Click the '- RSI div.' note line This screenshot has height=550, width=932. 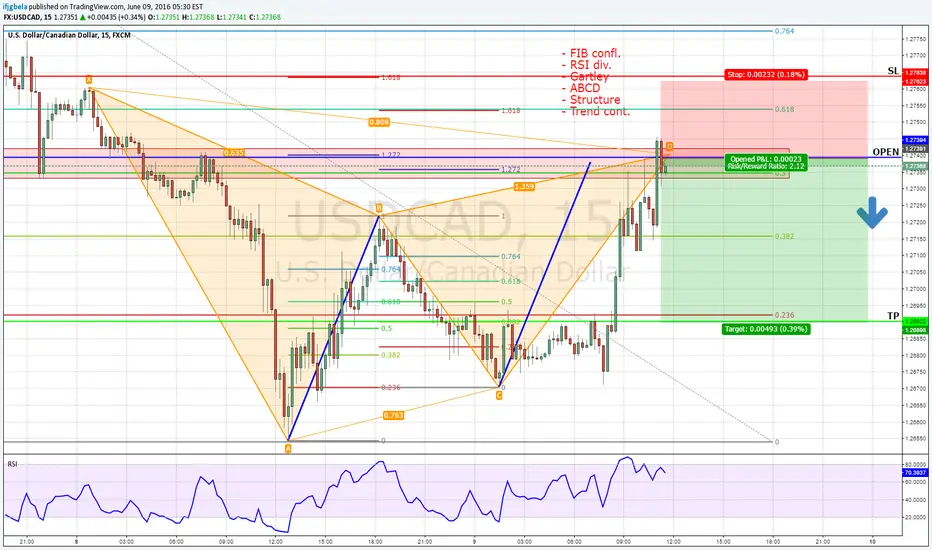[586, 65]
